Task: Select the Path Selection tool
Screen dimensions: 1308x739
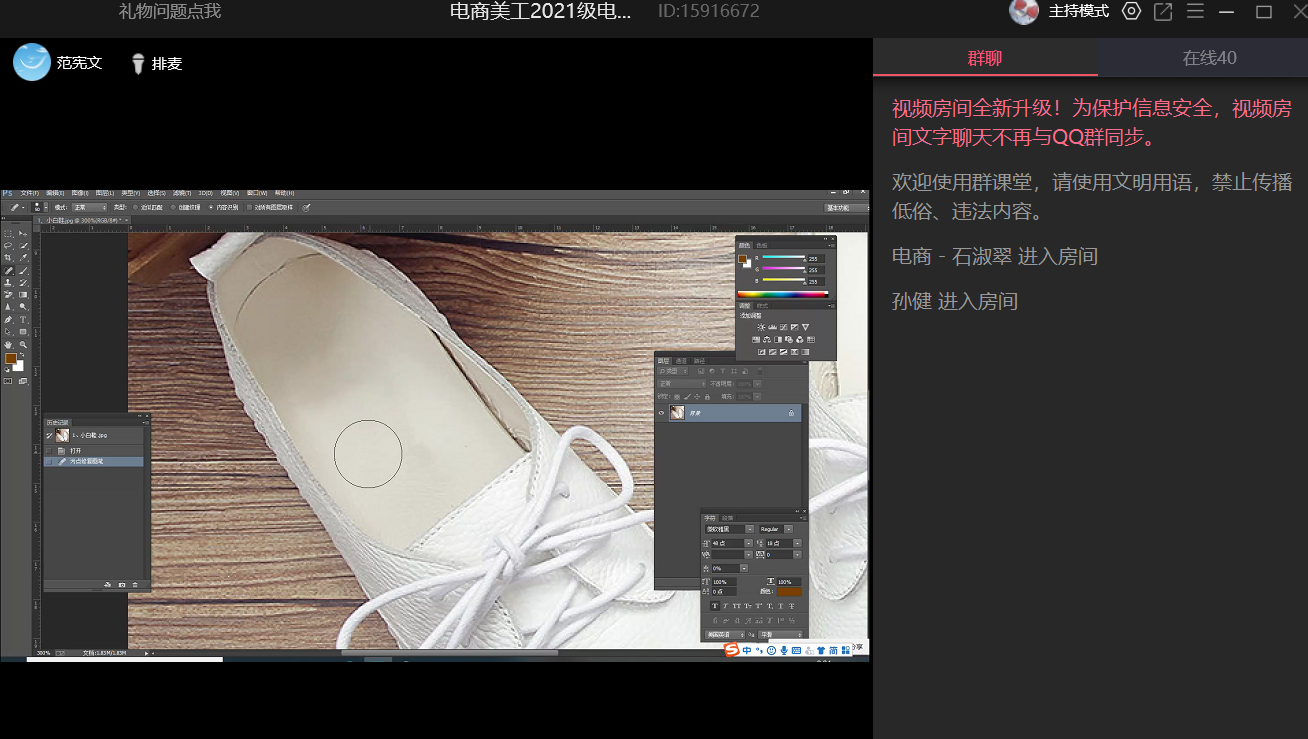Action: (8, 332)
